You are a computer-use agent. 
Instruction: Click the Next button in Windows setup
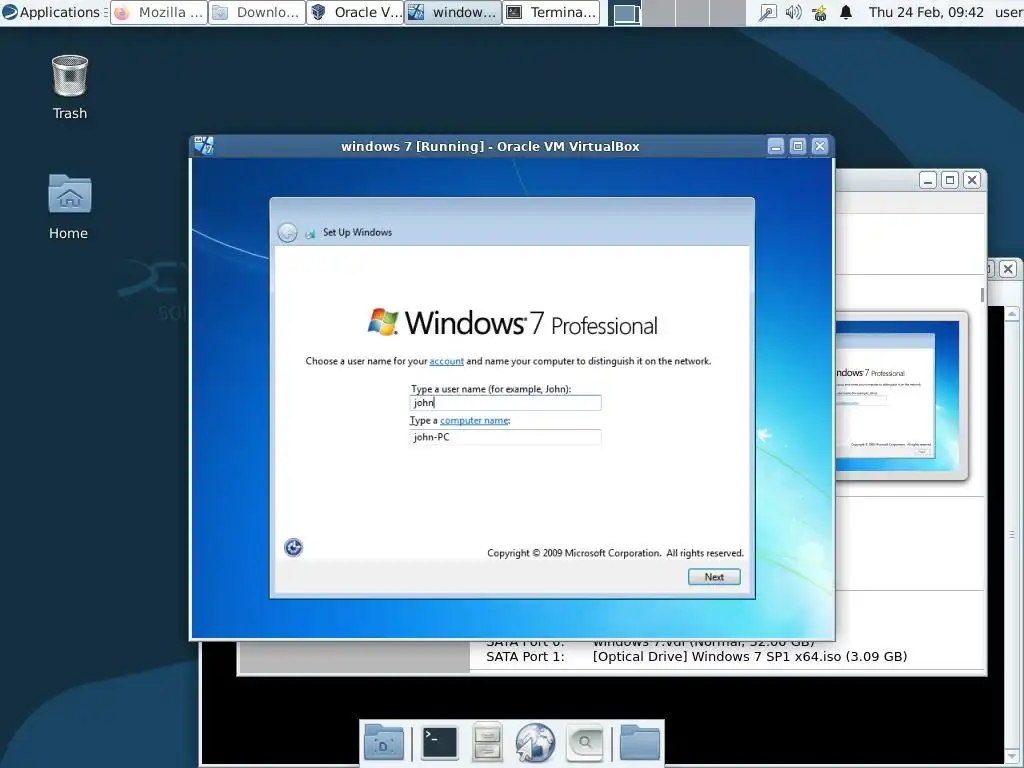pyautogui.click(x=714, y=577)
